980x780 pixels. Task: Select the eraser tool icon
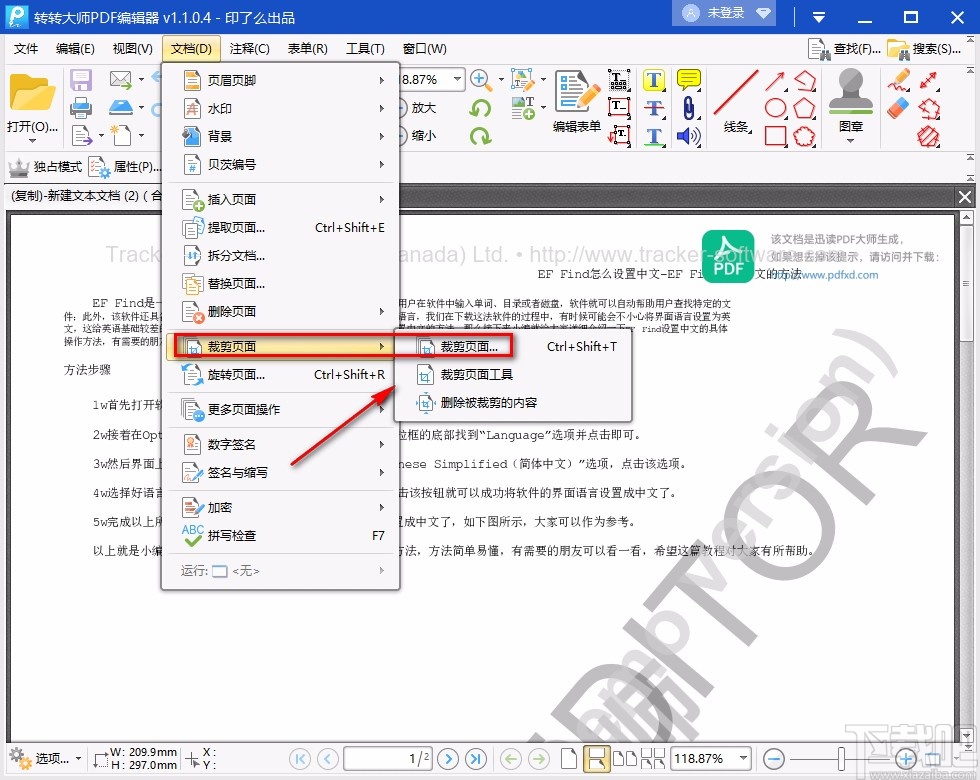click(898, 108)
